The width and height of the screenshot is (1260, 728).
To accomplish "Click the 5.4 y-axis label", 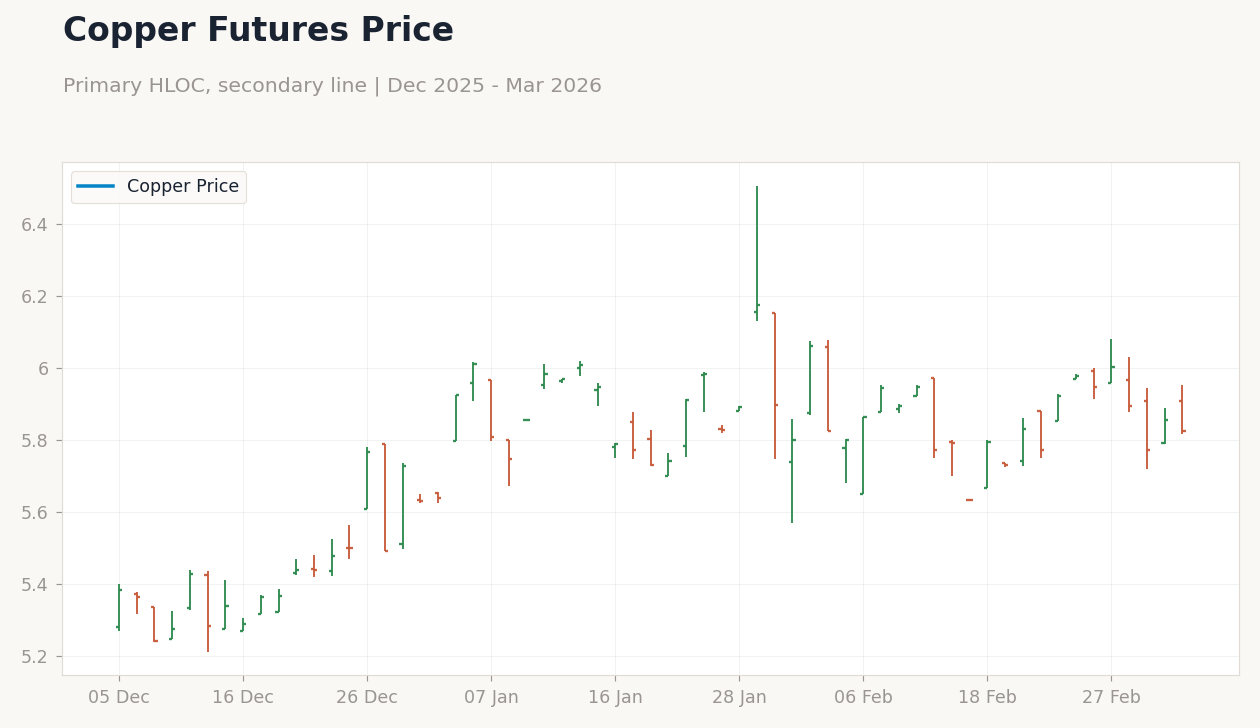I will pos(35,585).
